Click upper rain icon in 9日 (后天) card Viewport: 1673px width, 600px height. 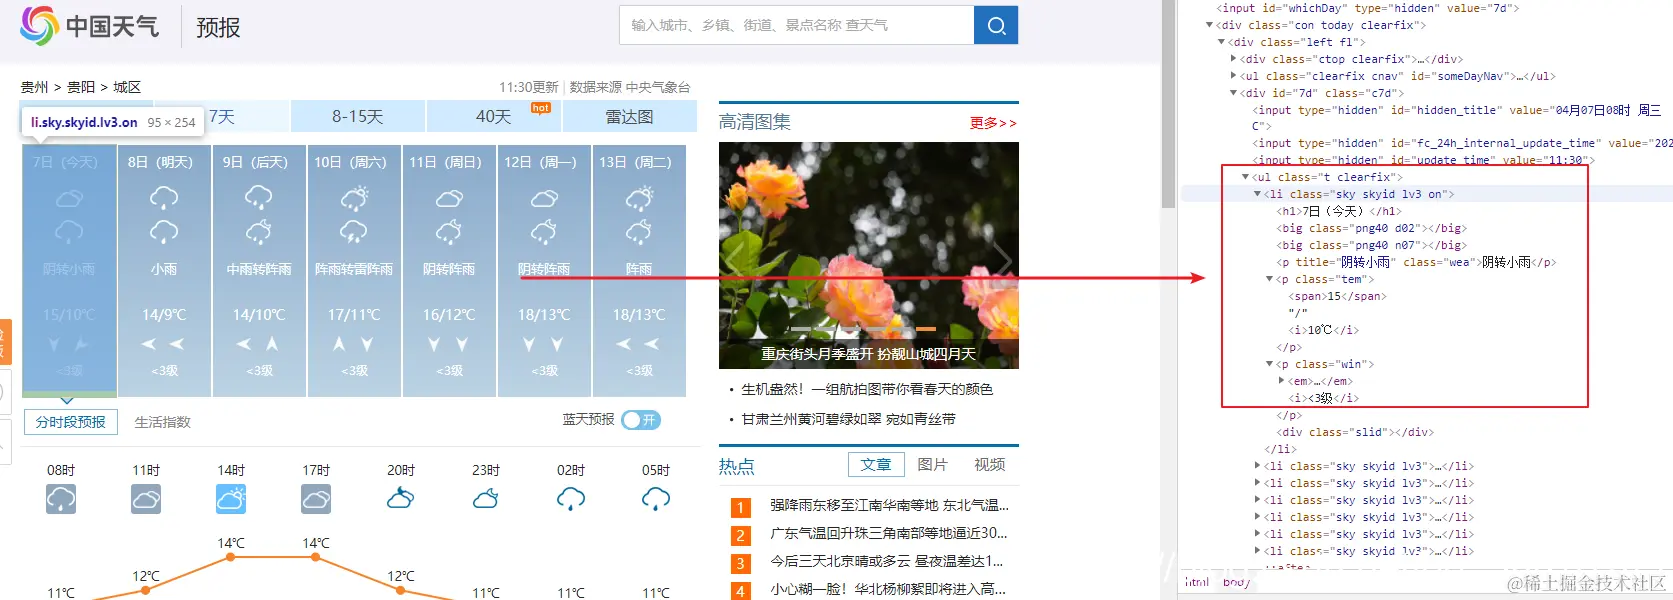point(259,198)
